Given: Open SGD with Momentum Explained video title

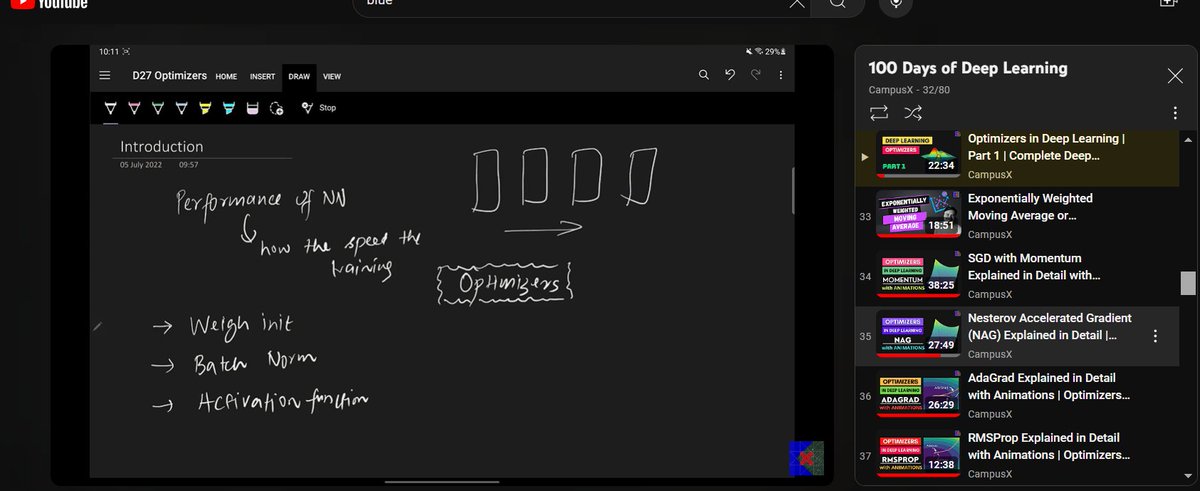Looking at the screenshot, I should pos(1034,267).
